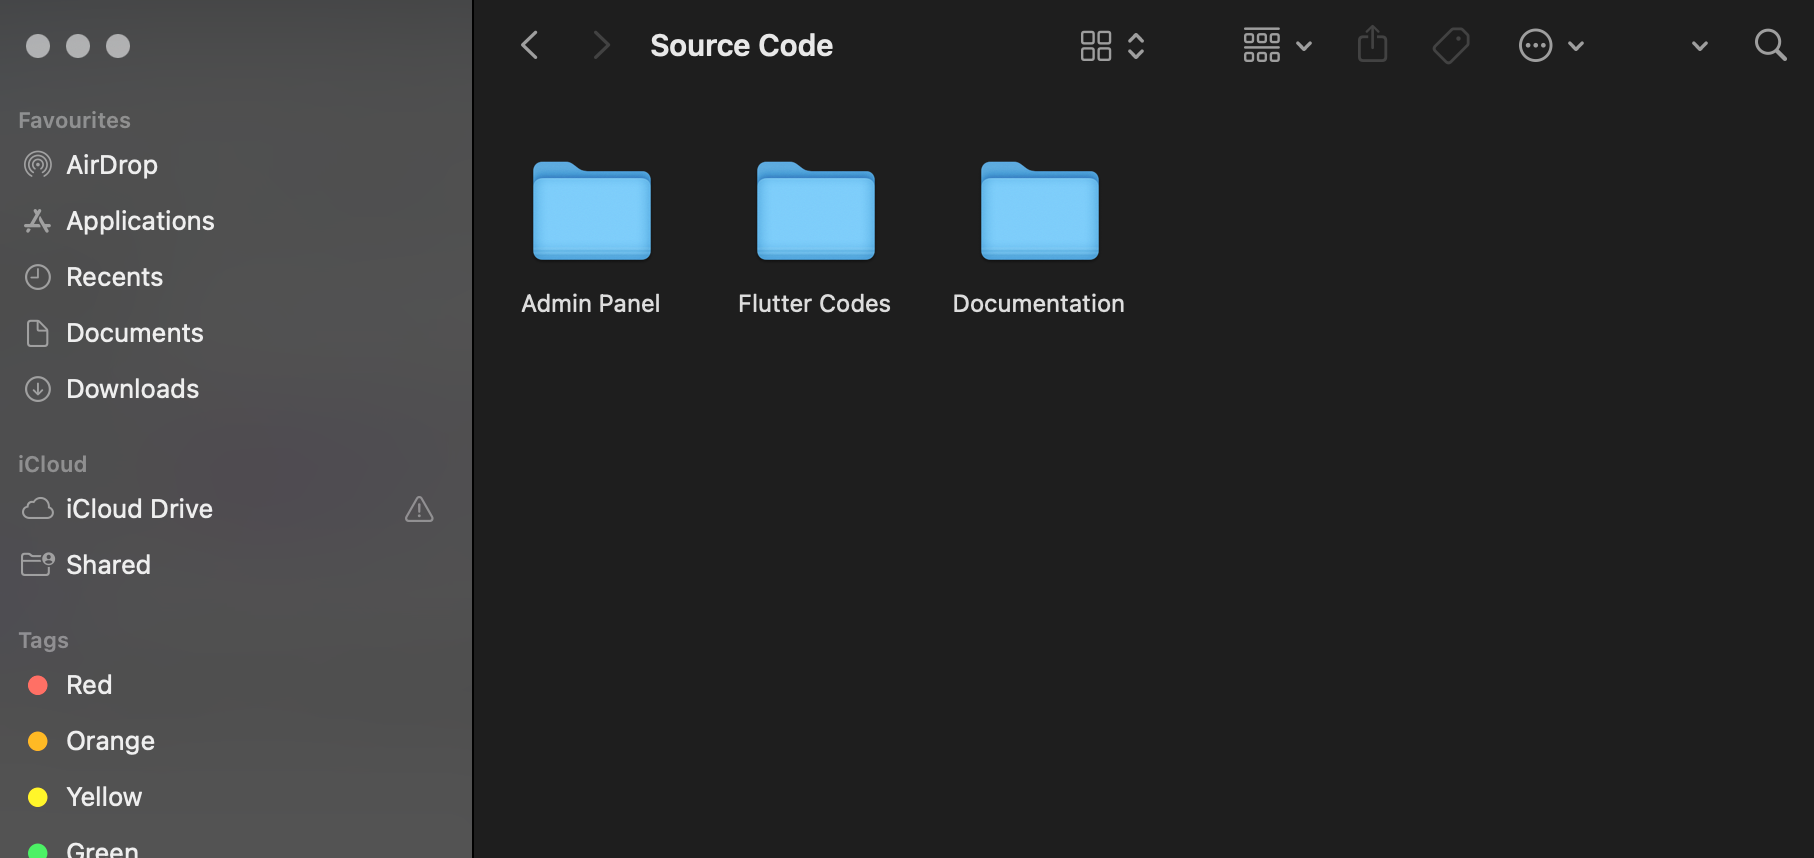Click the AirDrop radar icon

click(38, 164)
